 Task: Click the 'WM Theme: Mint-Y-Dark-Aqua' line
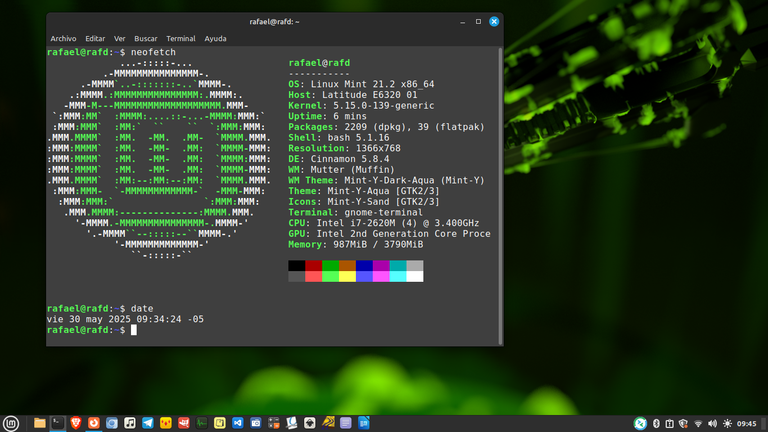[386, 180]
